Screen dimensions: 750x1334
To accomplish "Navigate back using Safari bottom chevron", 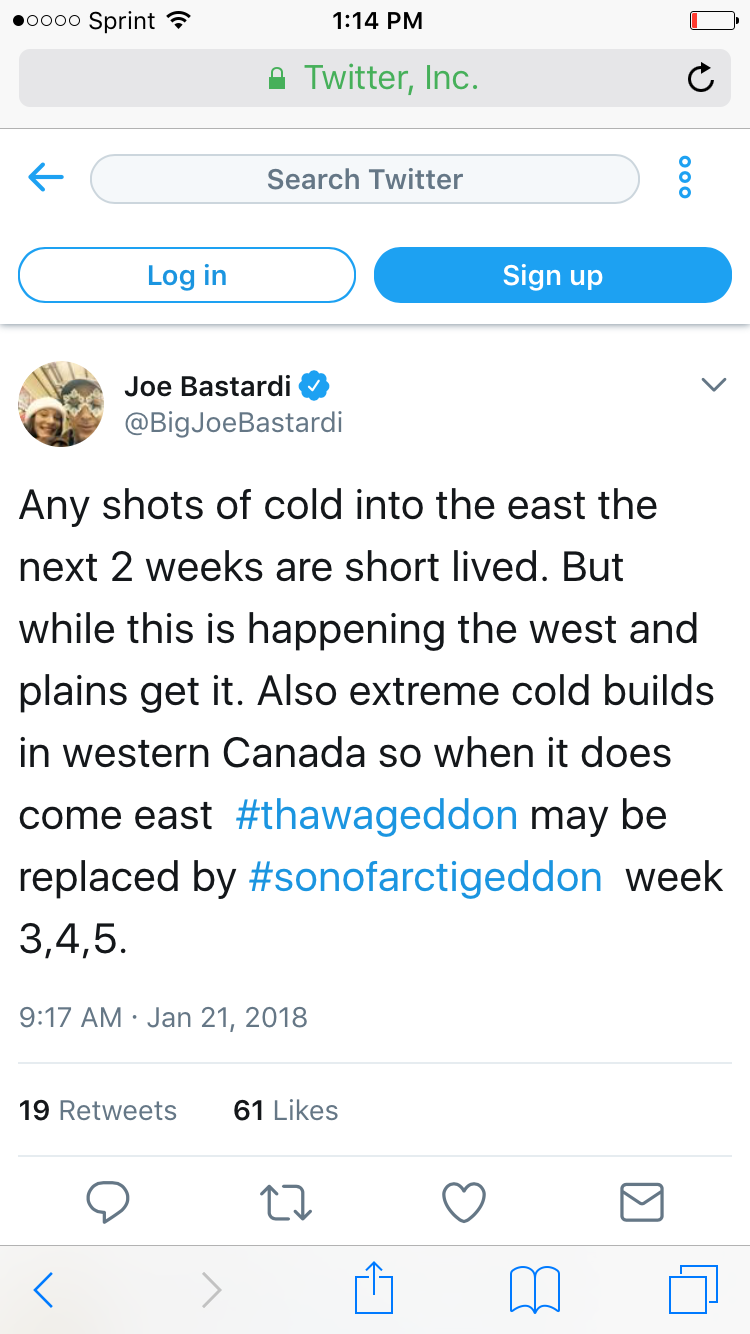I will 43,1290.
